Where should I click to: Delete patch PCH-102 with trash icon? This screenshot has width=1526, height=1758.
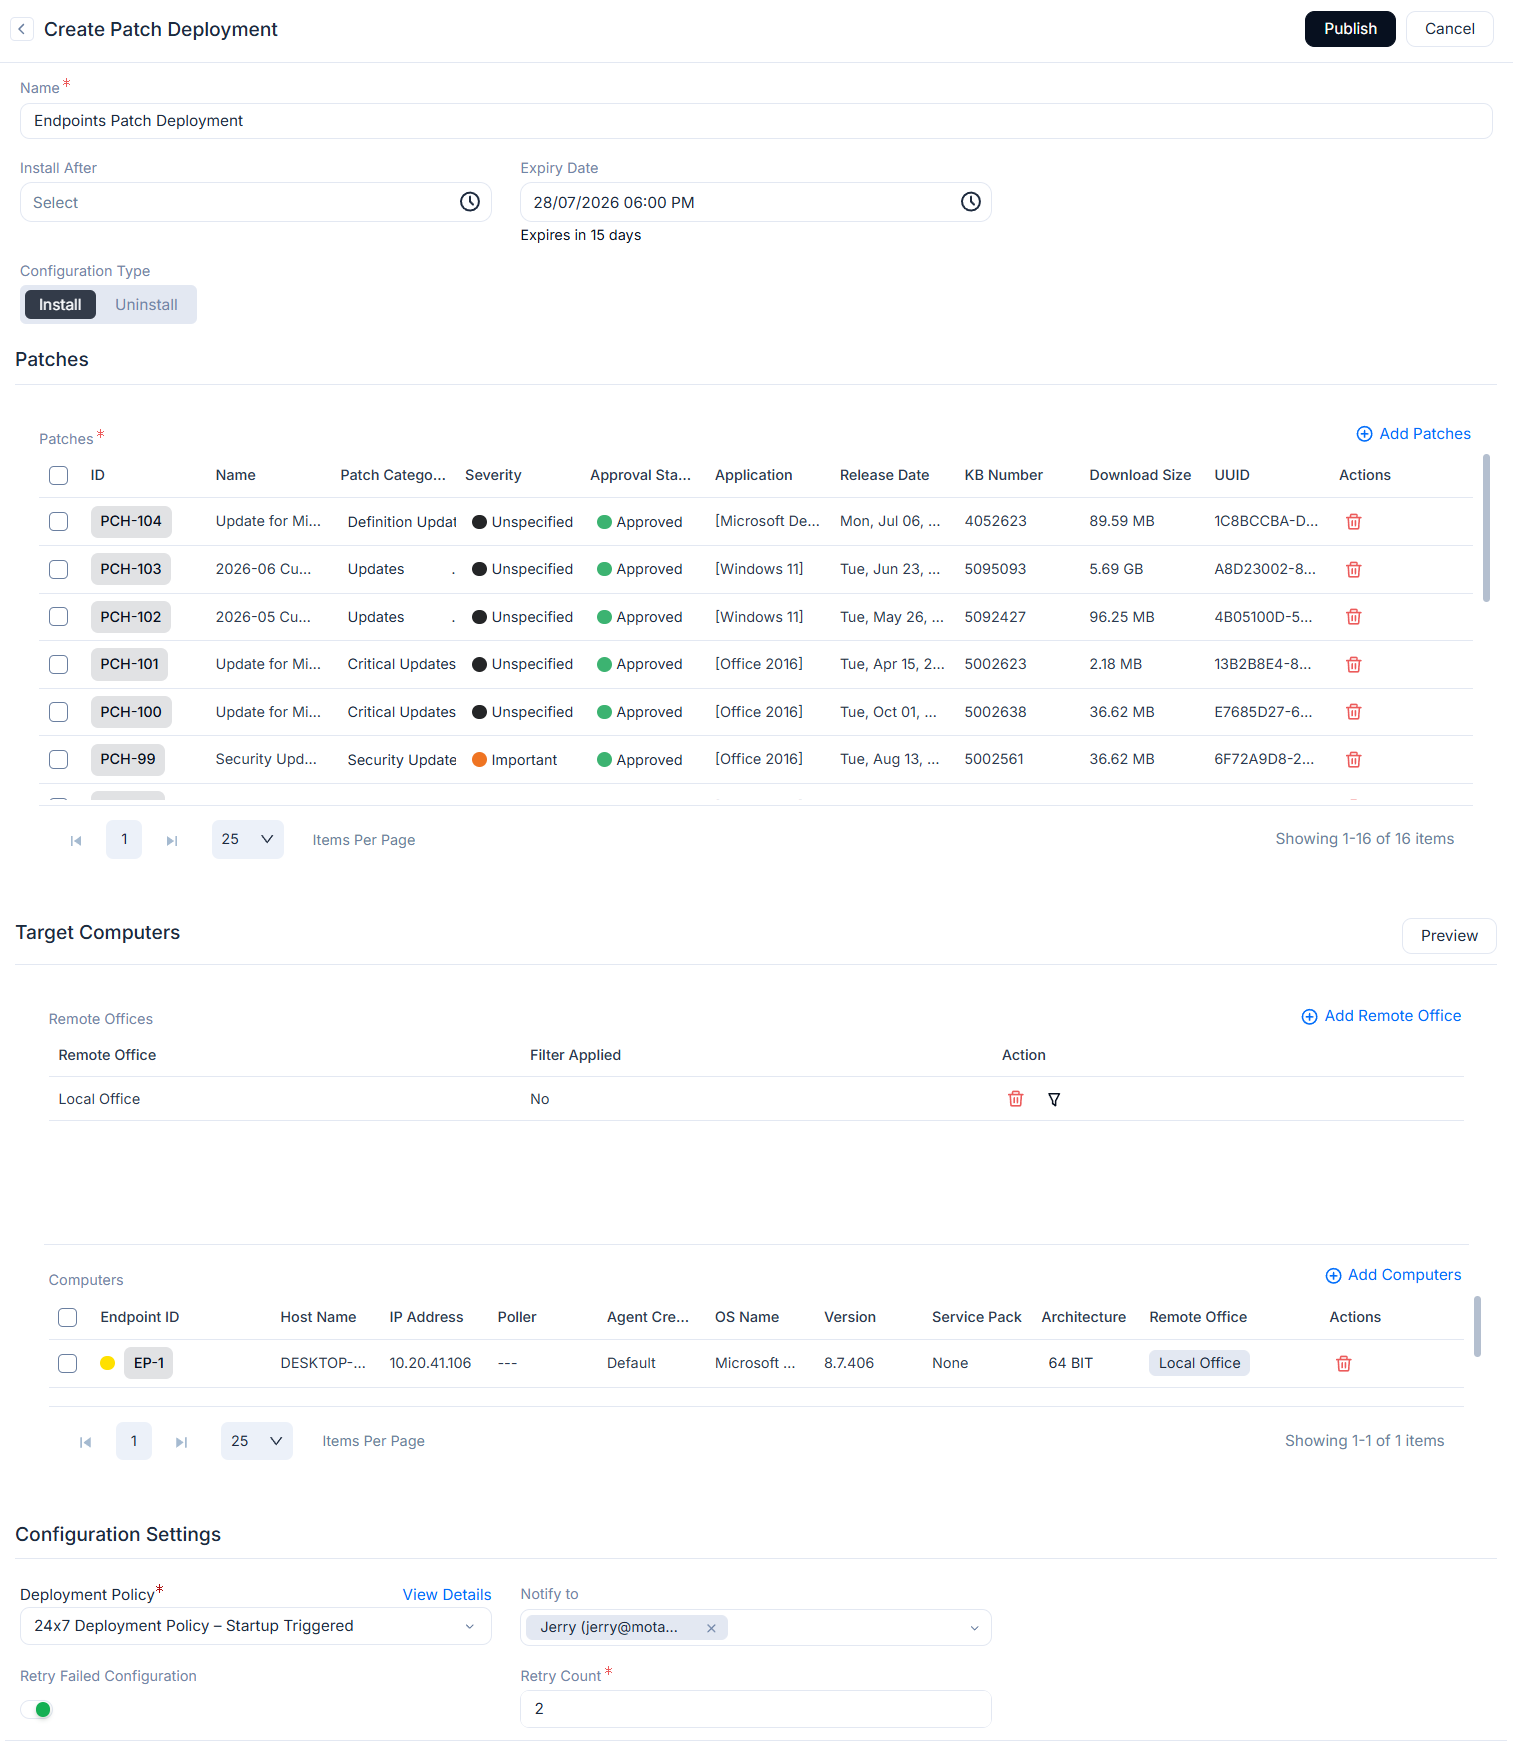(x=1354, y=617)
